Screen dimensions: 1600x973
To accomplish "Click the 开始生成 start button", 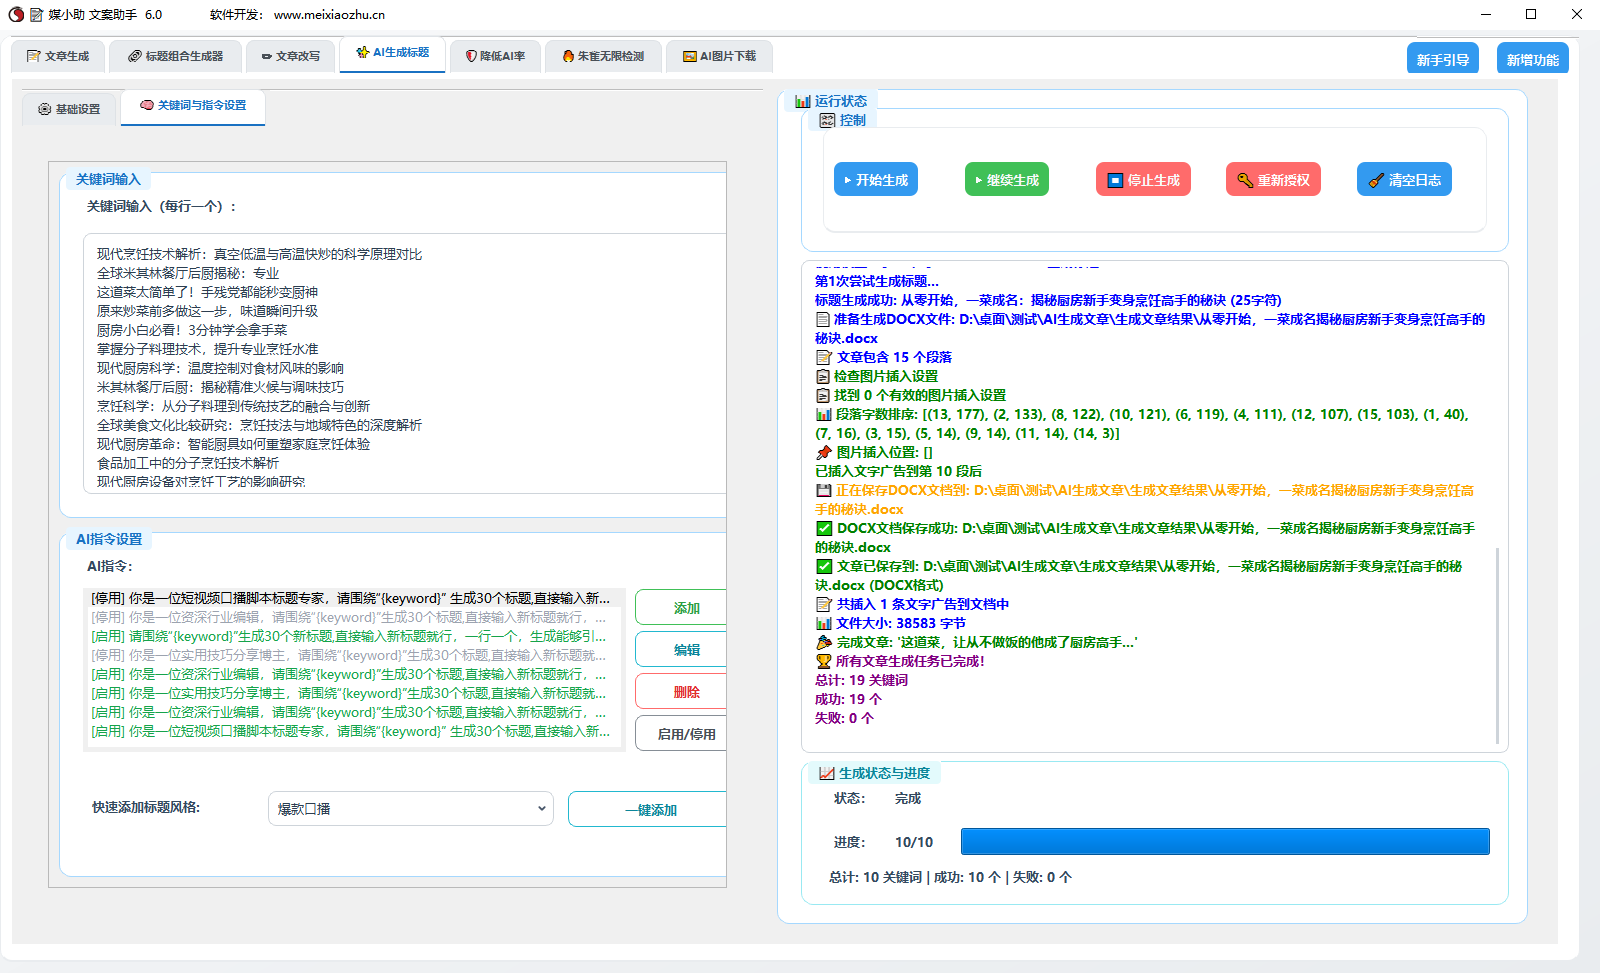I will (875, 180).
